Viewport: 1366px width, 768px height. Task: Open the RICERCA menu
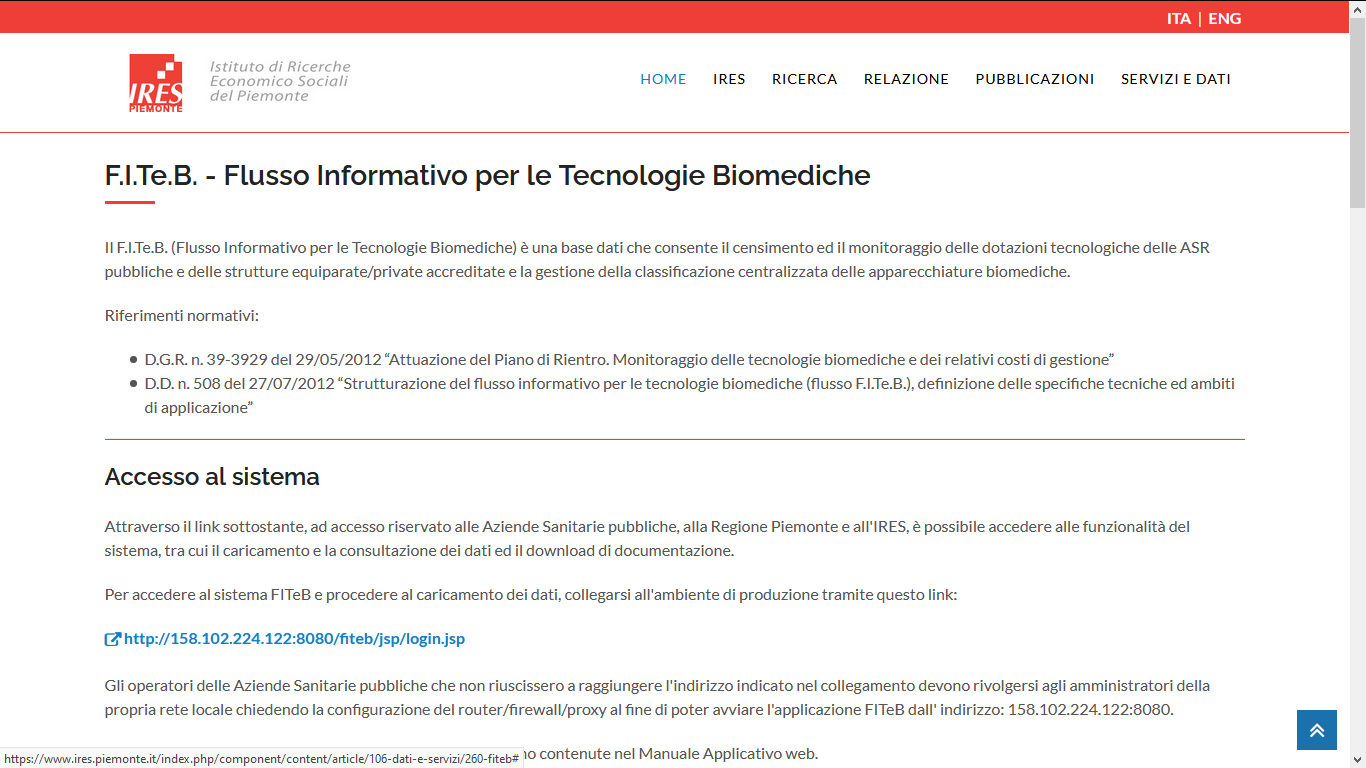pos(804,79)
